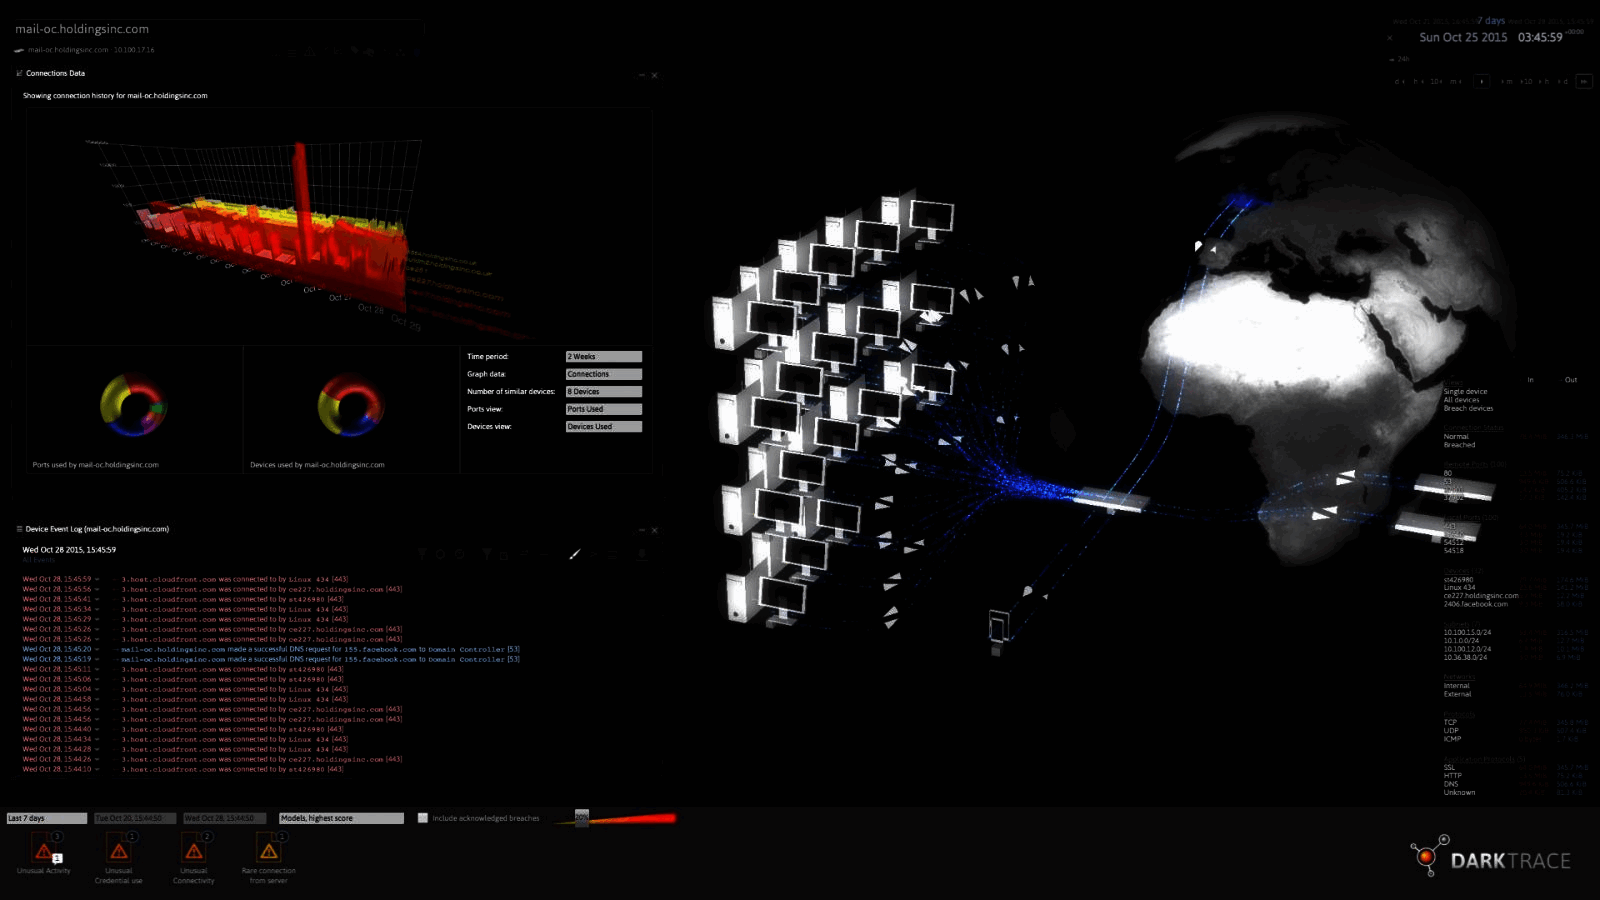Screen dimensions: 1600x900
Task: Close the Device Event Log panel
Action: coord(655,530)
